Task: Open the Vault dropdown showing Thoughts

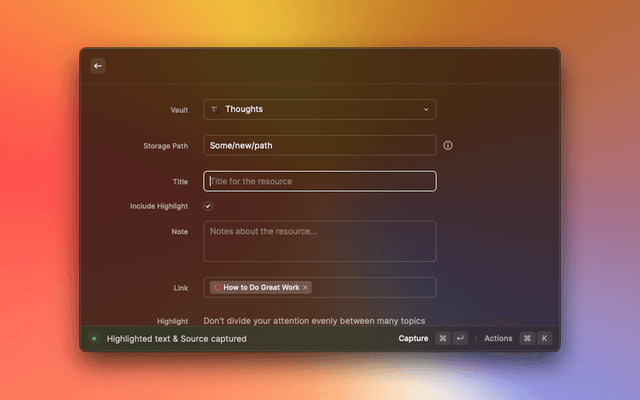Action: (319, 109)
